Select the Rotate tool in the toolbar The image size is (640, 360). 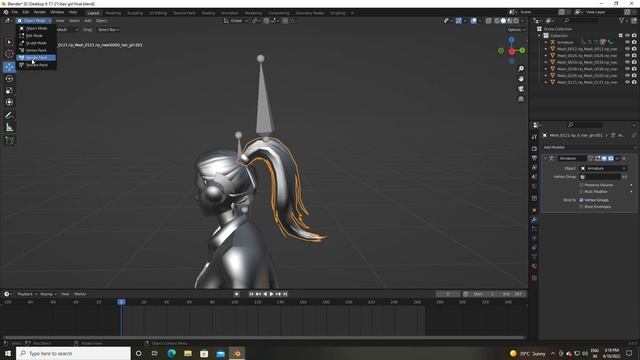9,79
